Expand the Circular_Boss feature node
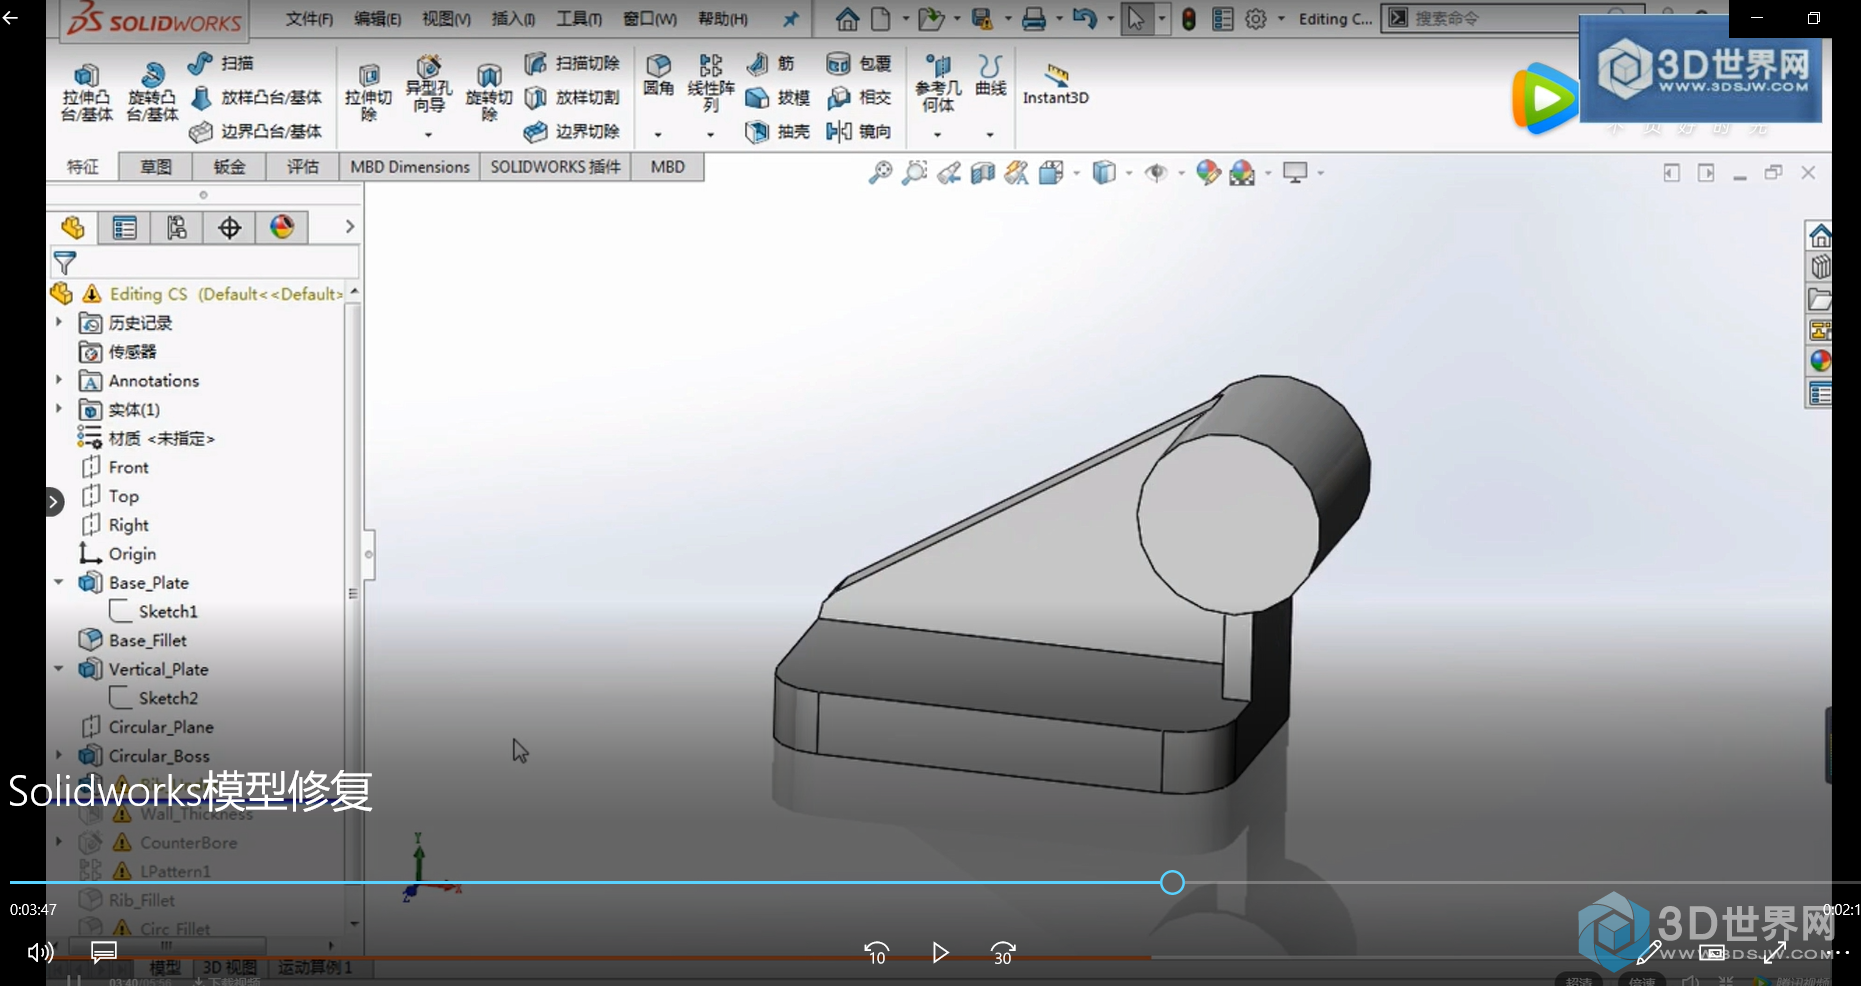Screen dimensions: 1861x986 point(58,755)
